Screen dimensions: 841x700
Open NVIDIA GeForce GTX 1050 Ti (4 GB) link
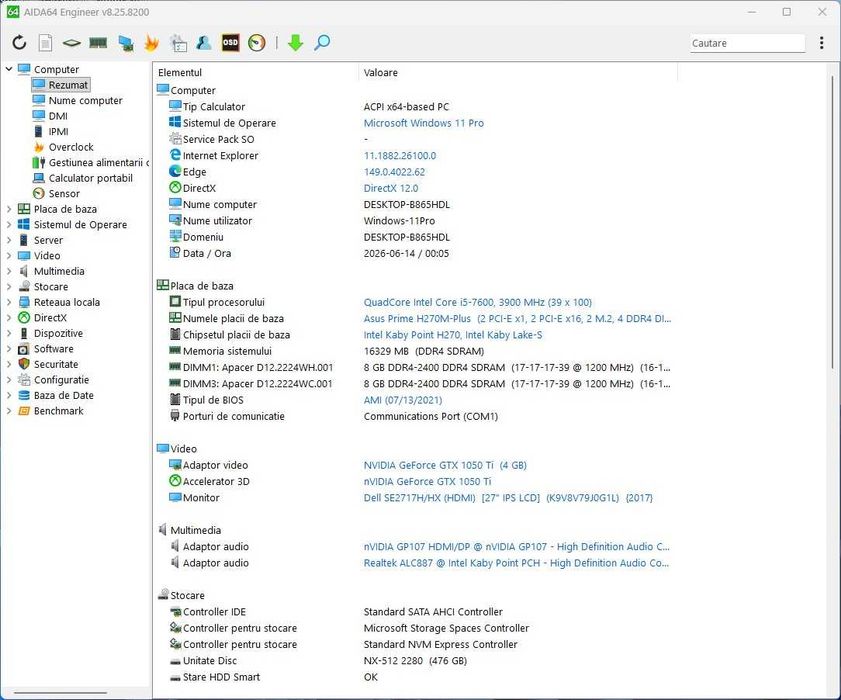(445, 465)
